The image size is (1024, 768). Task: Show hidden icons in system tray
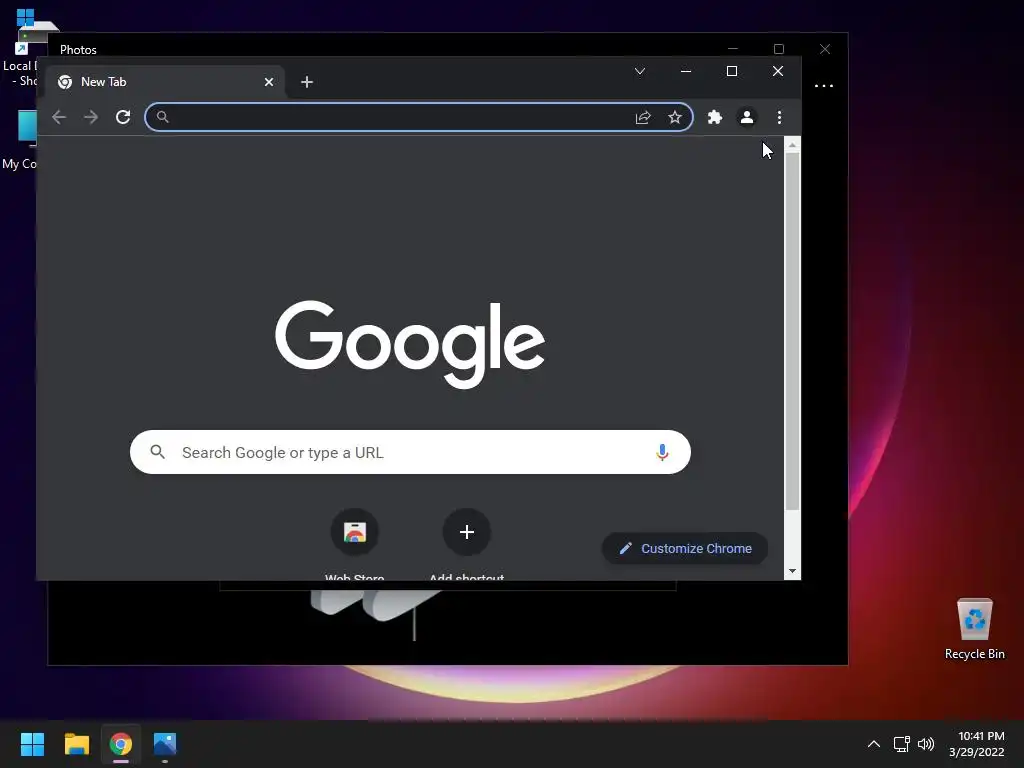(x=874, y=744)
